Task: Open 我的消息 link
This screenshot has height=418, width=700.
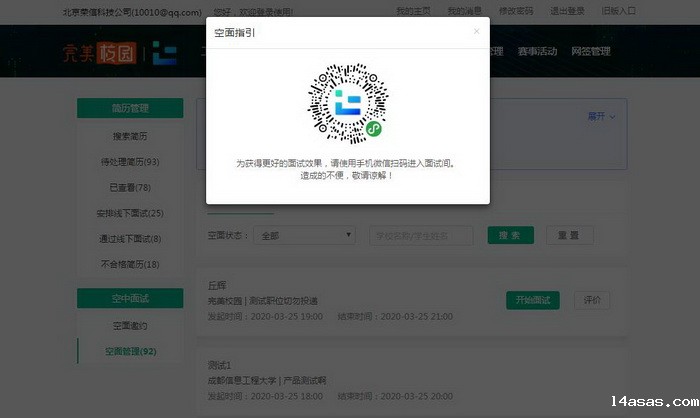Action: 464,11
